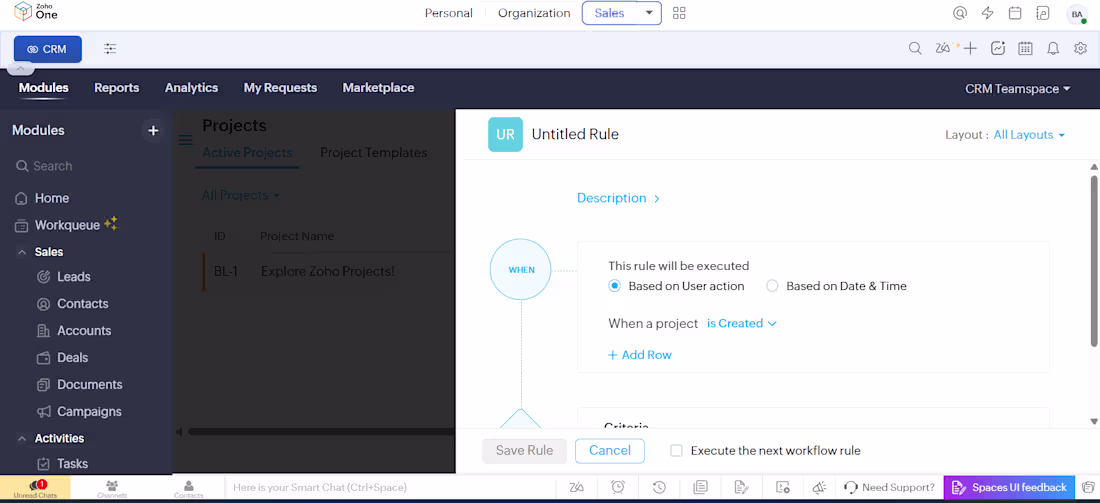Viewport: 1100px width, 503px height.
Task: Open the global search icon in toolbar
Action: pyautogui.click(x=915, y=48)
